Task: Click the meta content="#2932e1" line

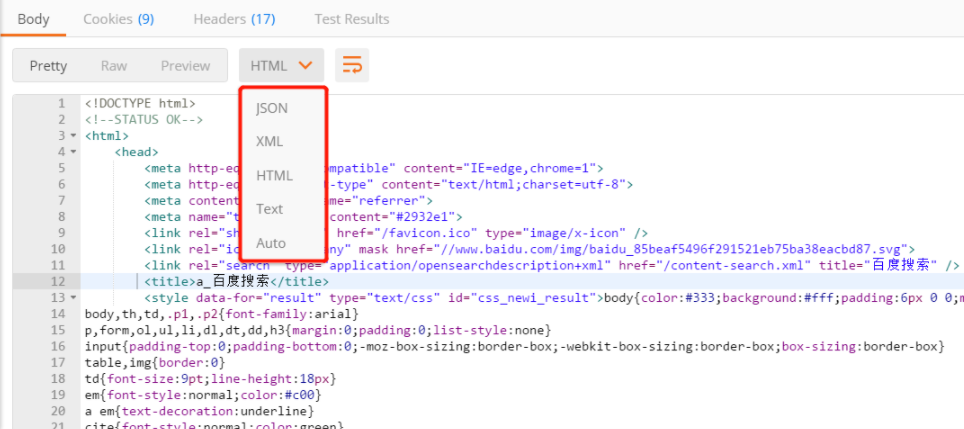Action: coord(303,217)
